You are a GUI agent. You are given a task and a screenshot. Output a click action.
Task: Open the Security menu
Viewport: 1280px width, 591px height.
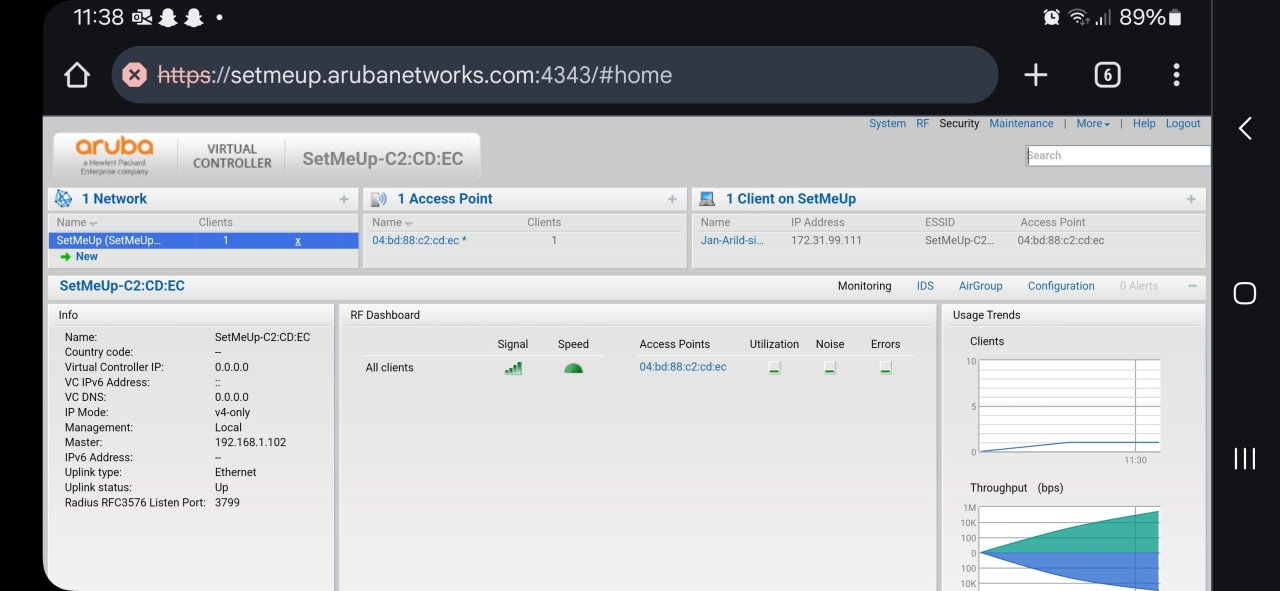click(x=959, y=124)
